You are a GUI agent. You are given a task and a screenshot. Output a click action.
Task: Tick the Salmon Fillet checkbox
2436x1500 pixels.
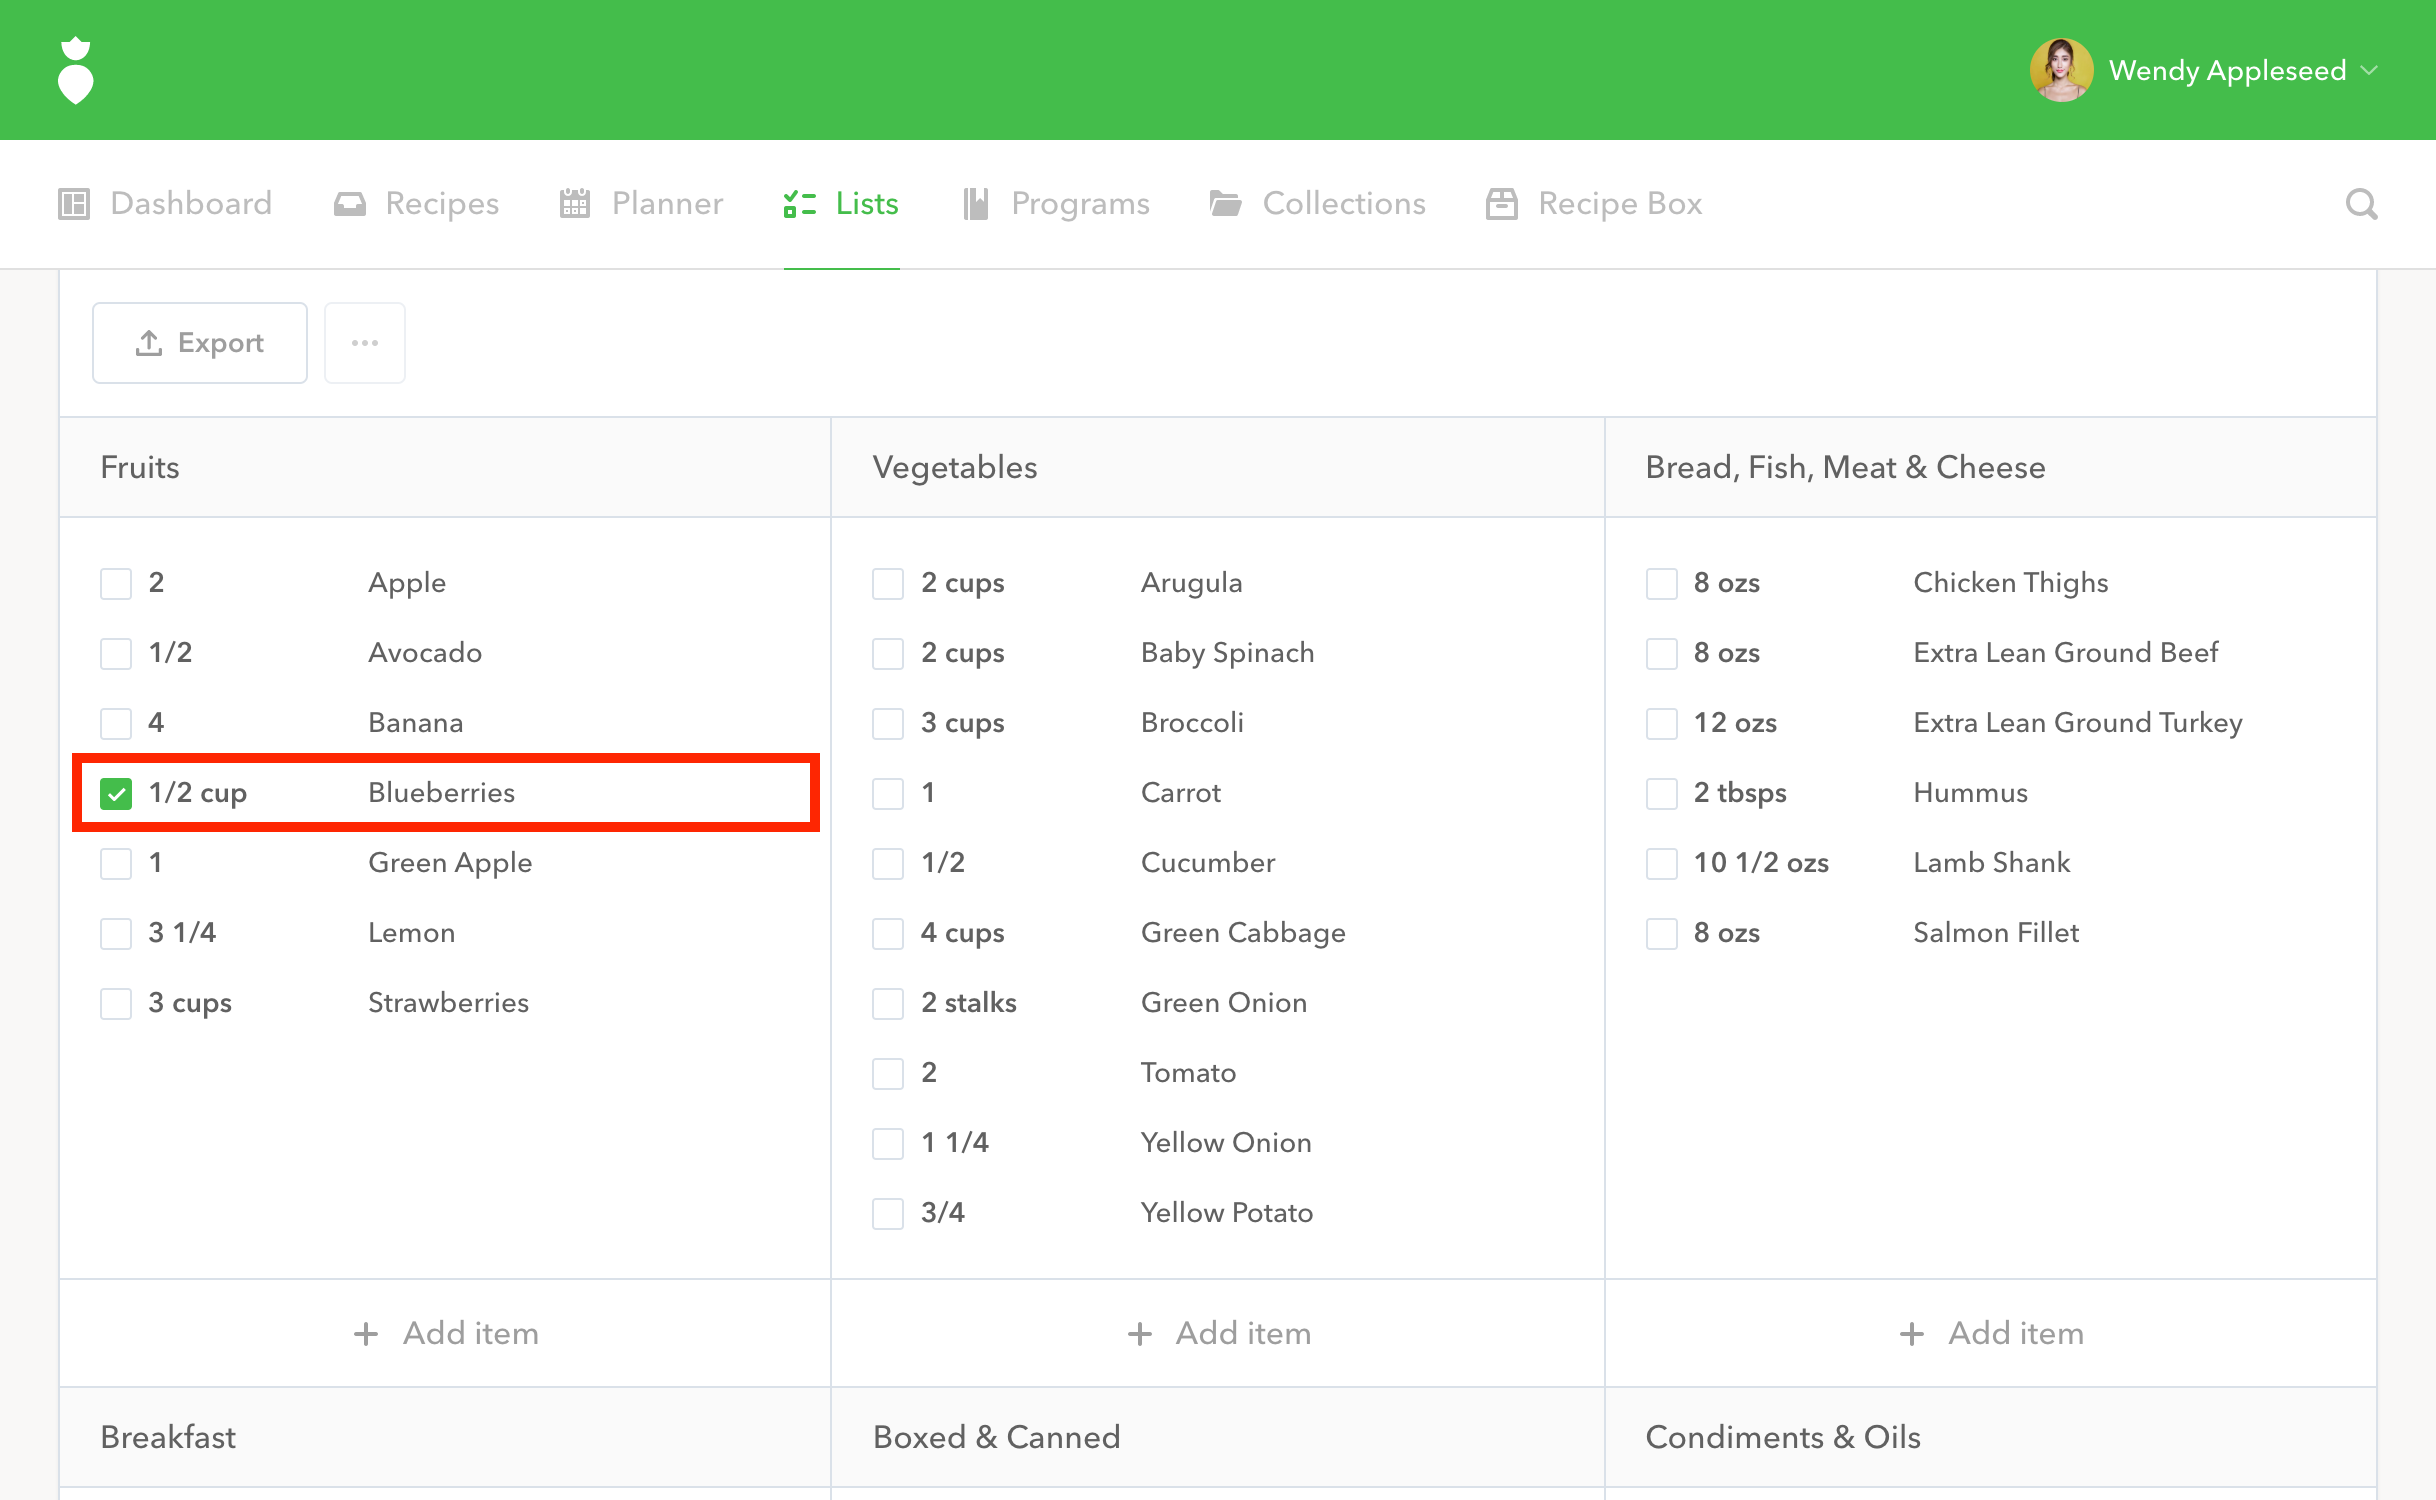[x=1661, y=934]
